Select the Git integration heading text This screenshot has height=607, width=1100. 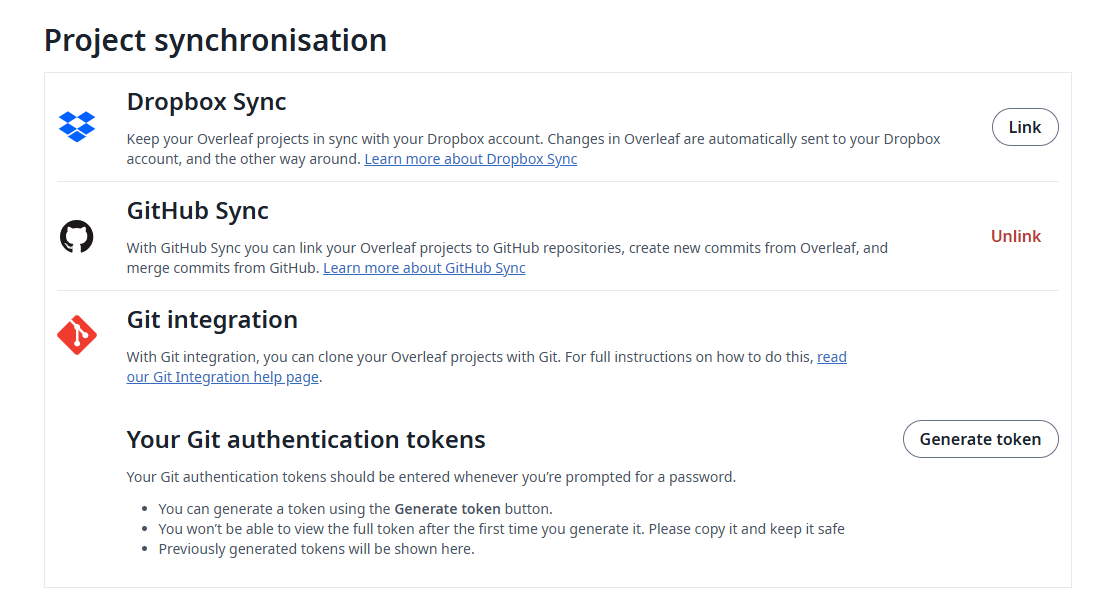[x=212, y=320]
